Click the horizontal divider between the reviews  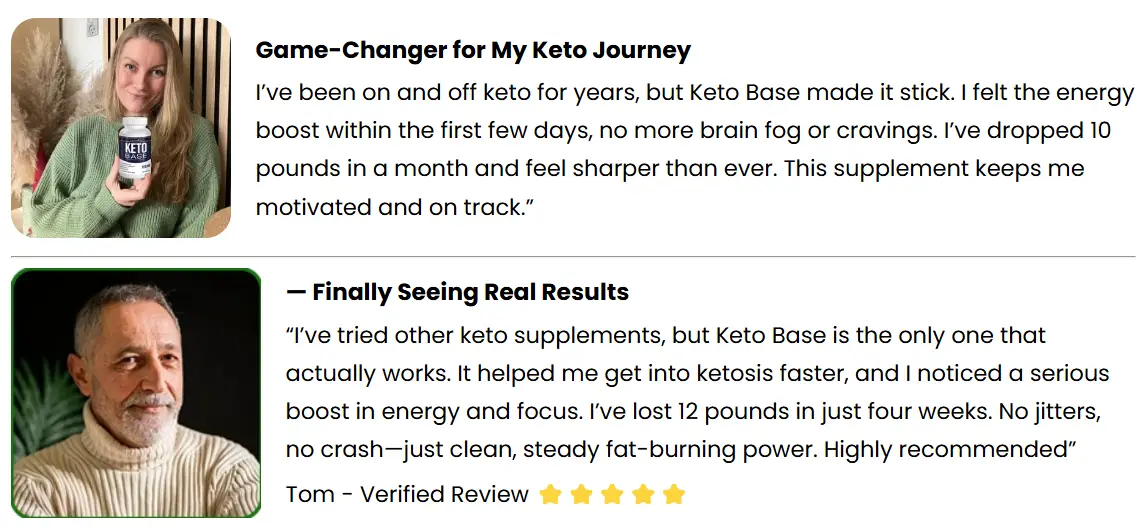[573, 257]
